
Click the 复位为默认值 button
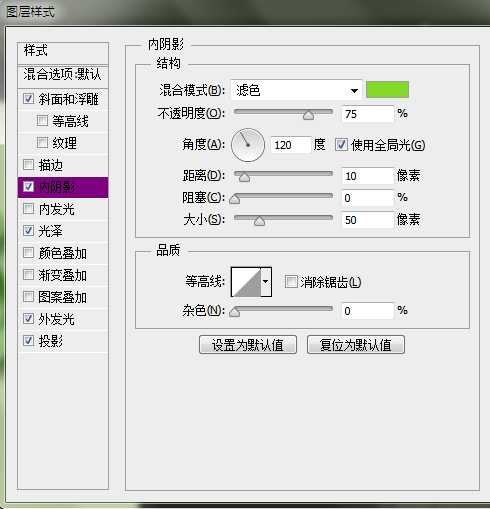coord(356,345)
